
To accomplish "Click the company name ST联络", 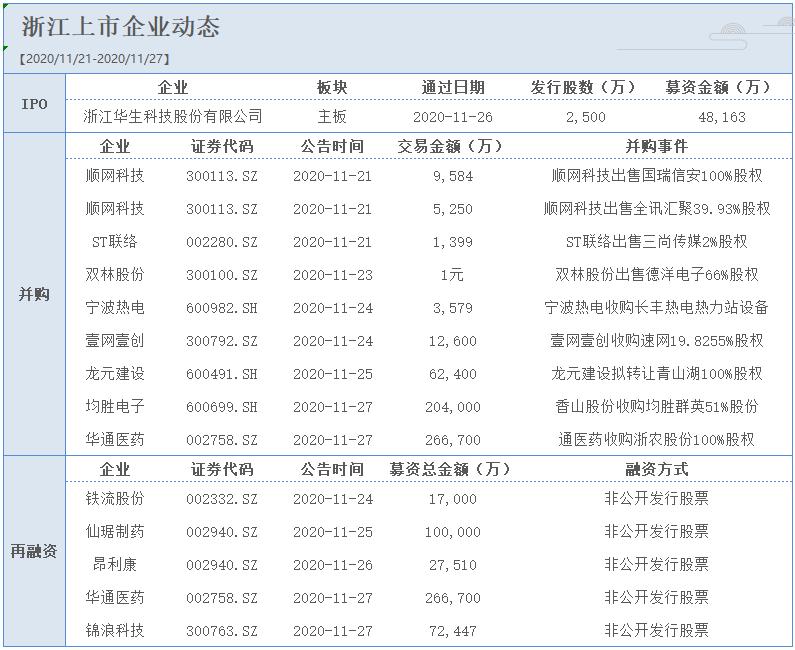I will pyautogui.click(x=115, y=241).
